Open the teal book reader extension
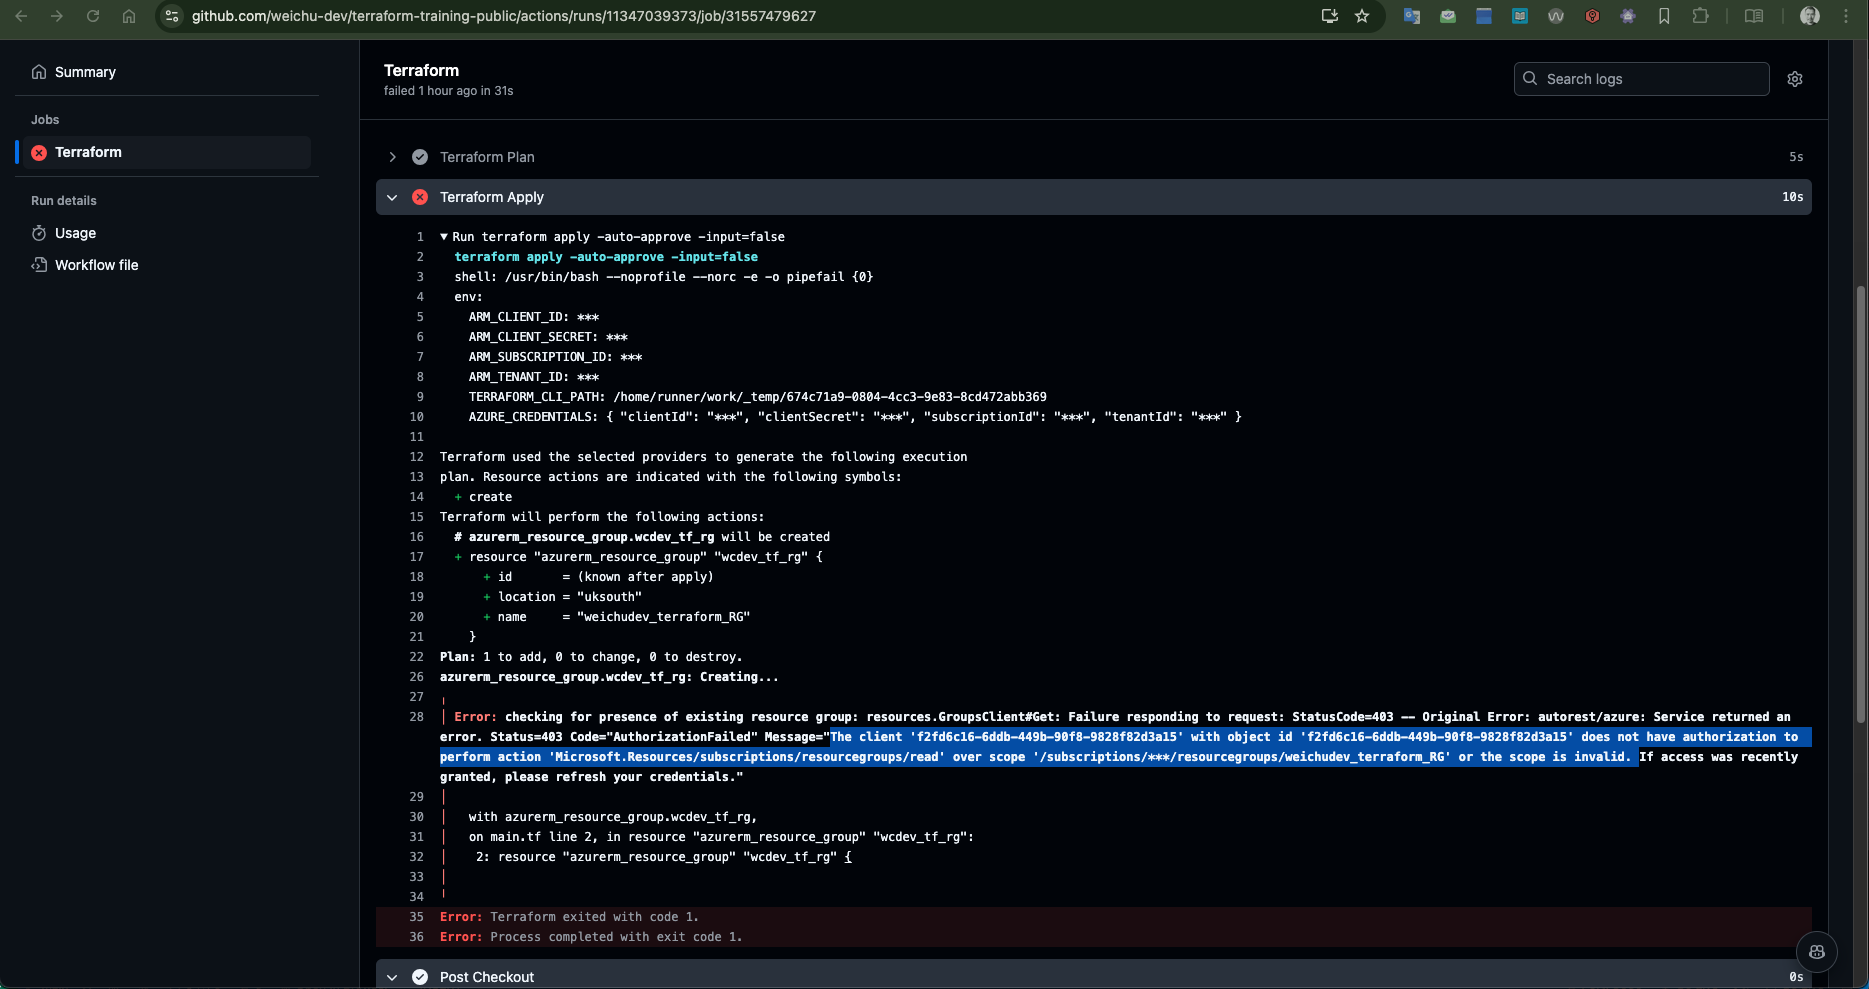Viewport: 1869px width, 989px height. coord(1520,16)
